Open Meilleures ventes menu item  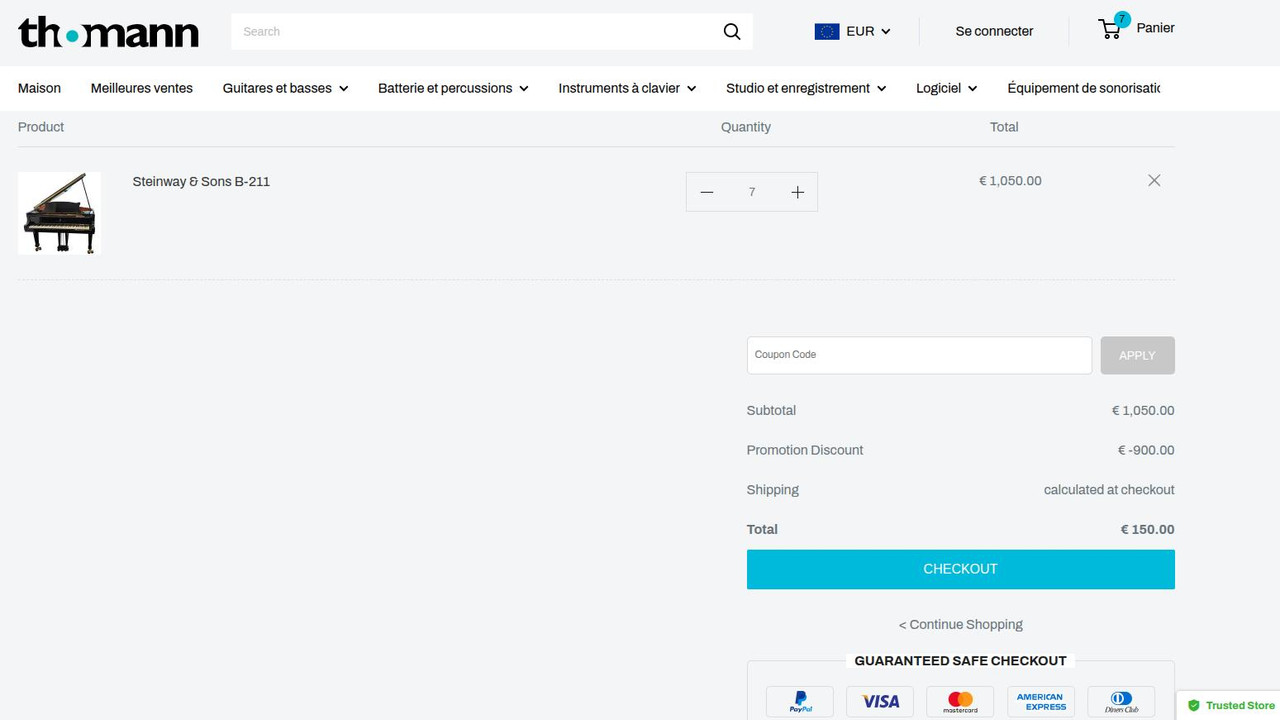click(142, 88)
